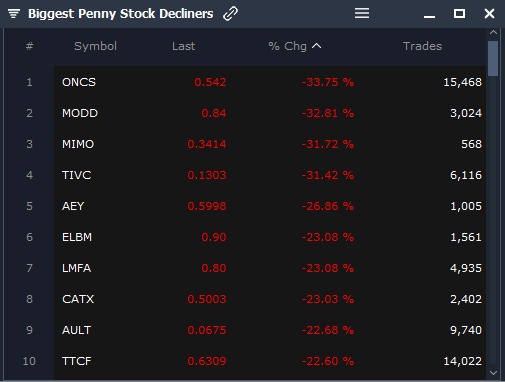
Task: Click the link chain icon beside title
Action: tap(230, 14)
